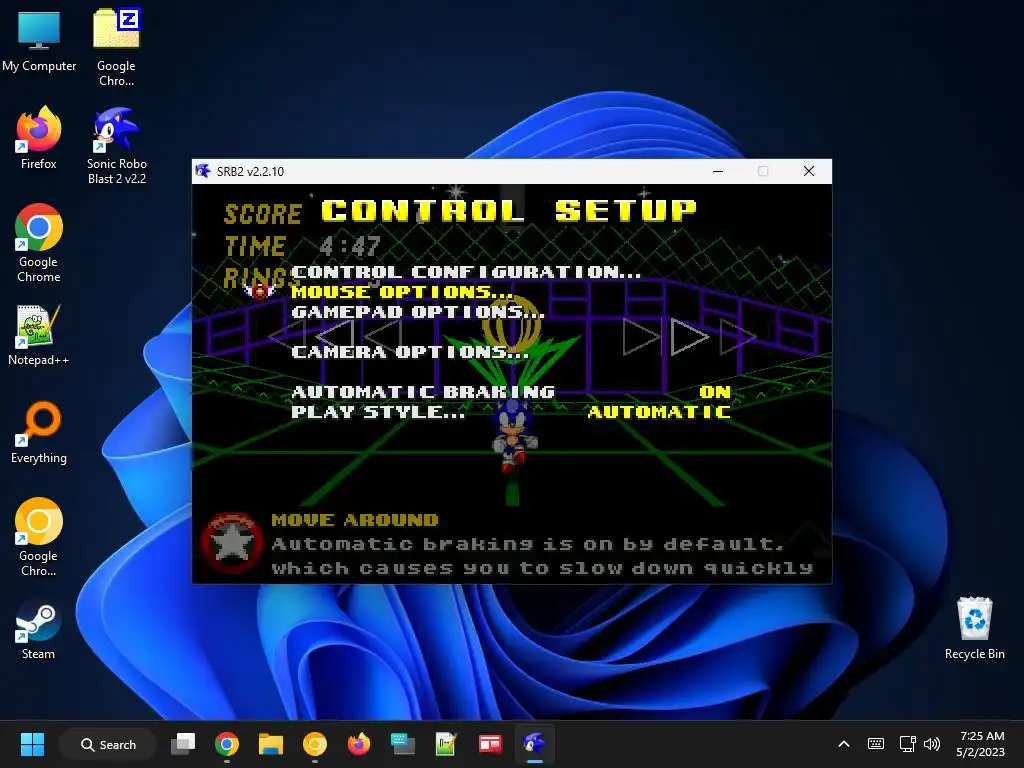The image size is (1024, 768).
Task: Open network status tray icon
Action: click(907, 744)
